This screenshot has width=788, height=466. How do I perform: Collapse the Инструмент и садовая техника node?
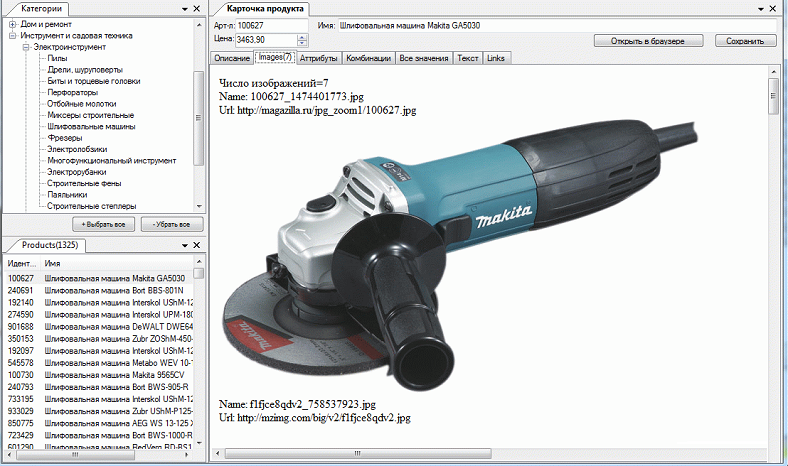point(13,36)
